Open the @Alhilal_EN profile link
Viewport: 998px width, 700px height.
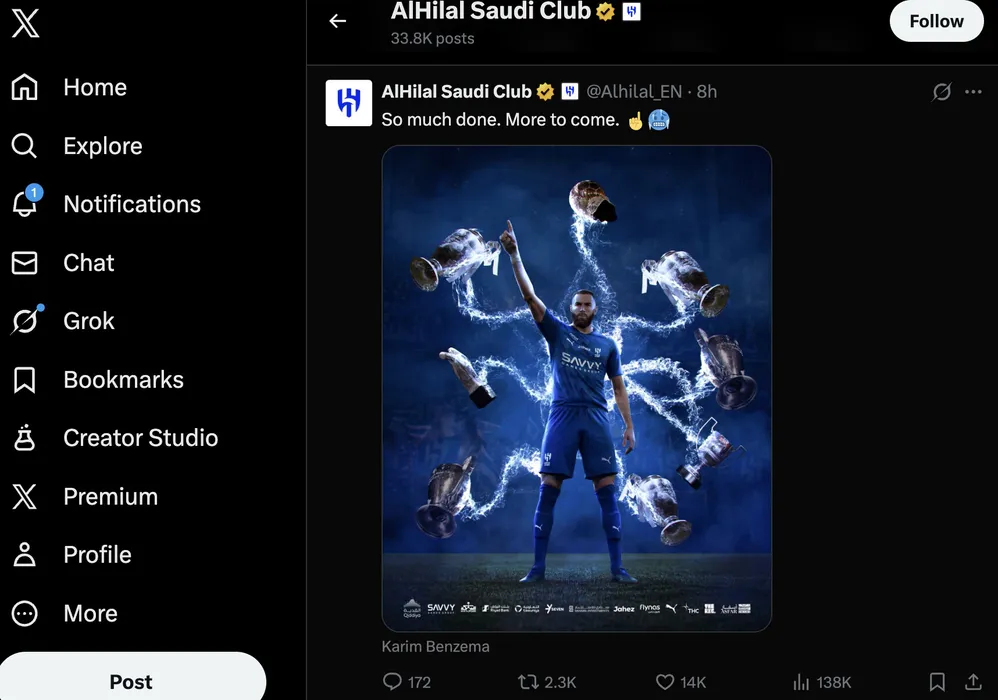tap(634, 92)
